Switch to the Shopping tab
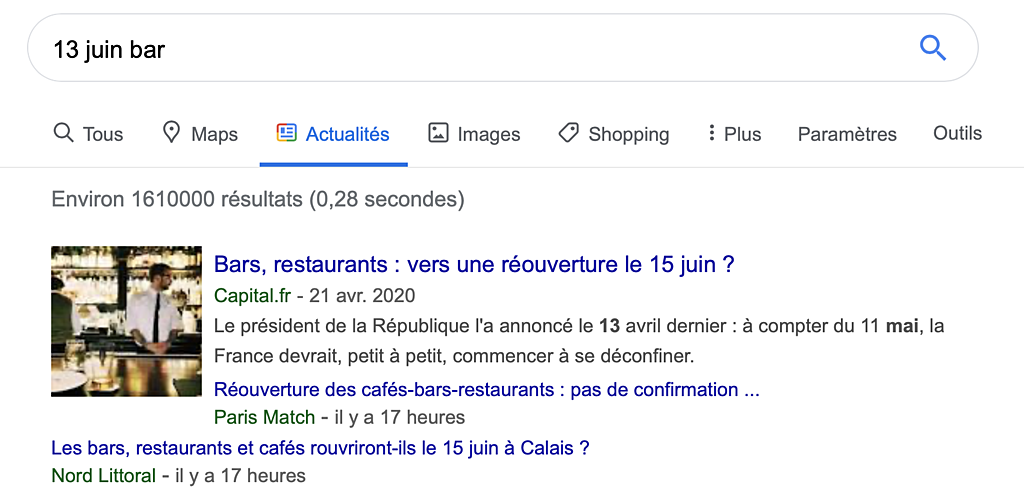The image size is (1024, 490). tap(614, 134)
